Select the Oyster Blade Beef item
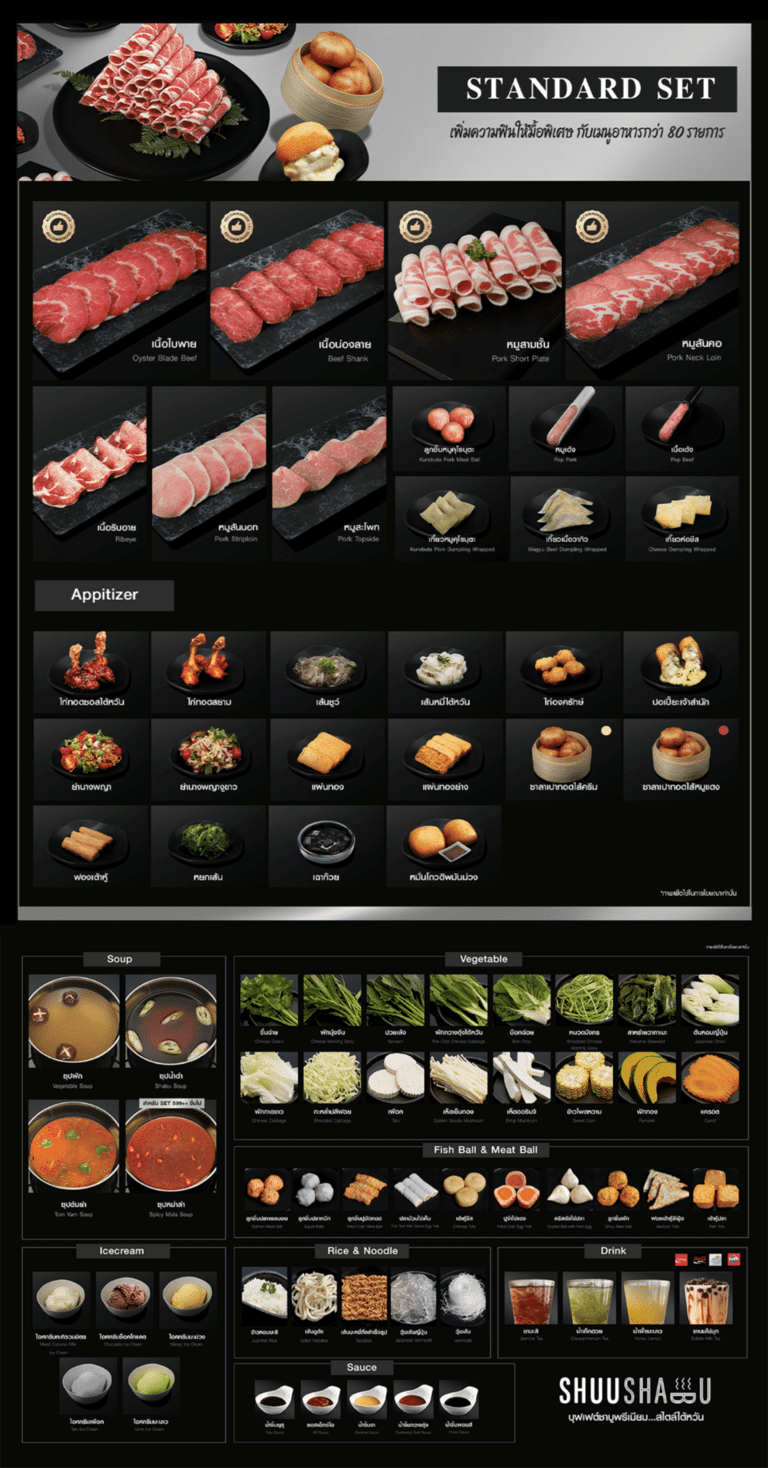 (x=119, y=290)
